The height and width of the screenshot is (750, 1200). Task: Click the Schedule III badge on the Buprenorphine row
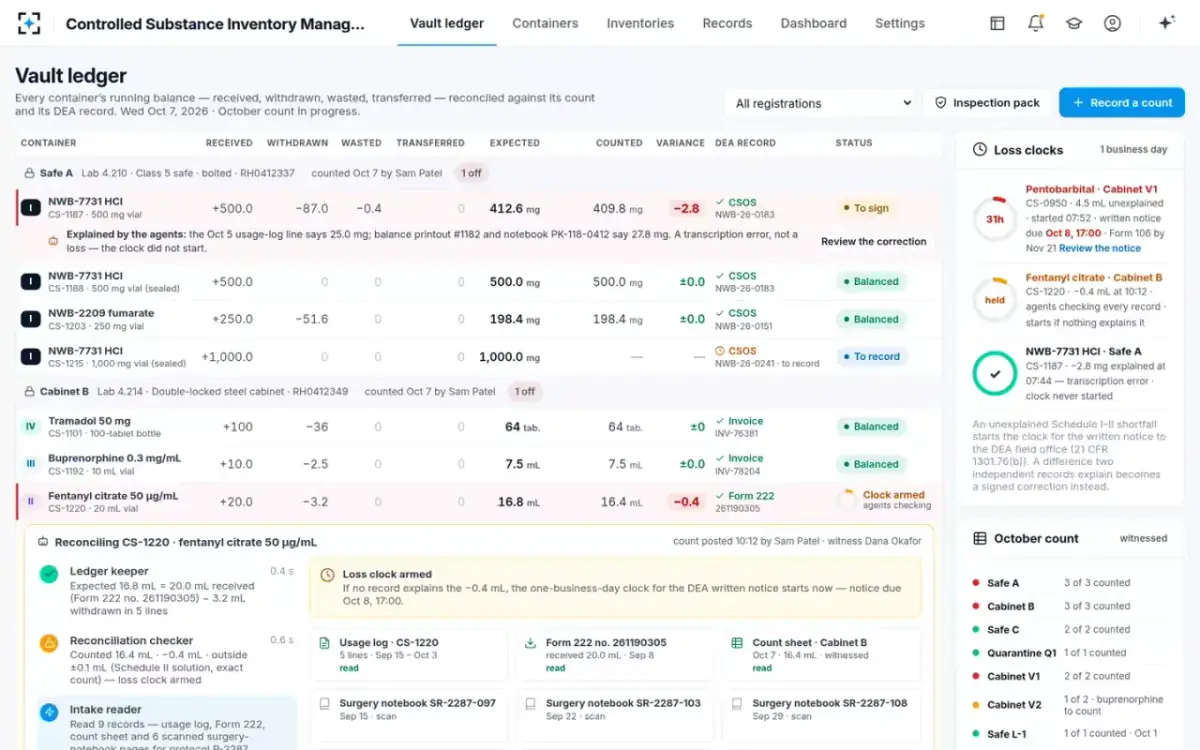30,464
